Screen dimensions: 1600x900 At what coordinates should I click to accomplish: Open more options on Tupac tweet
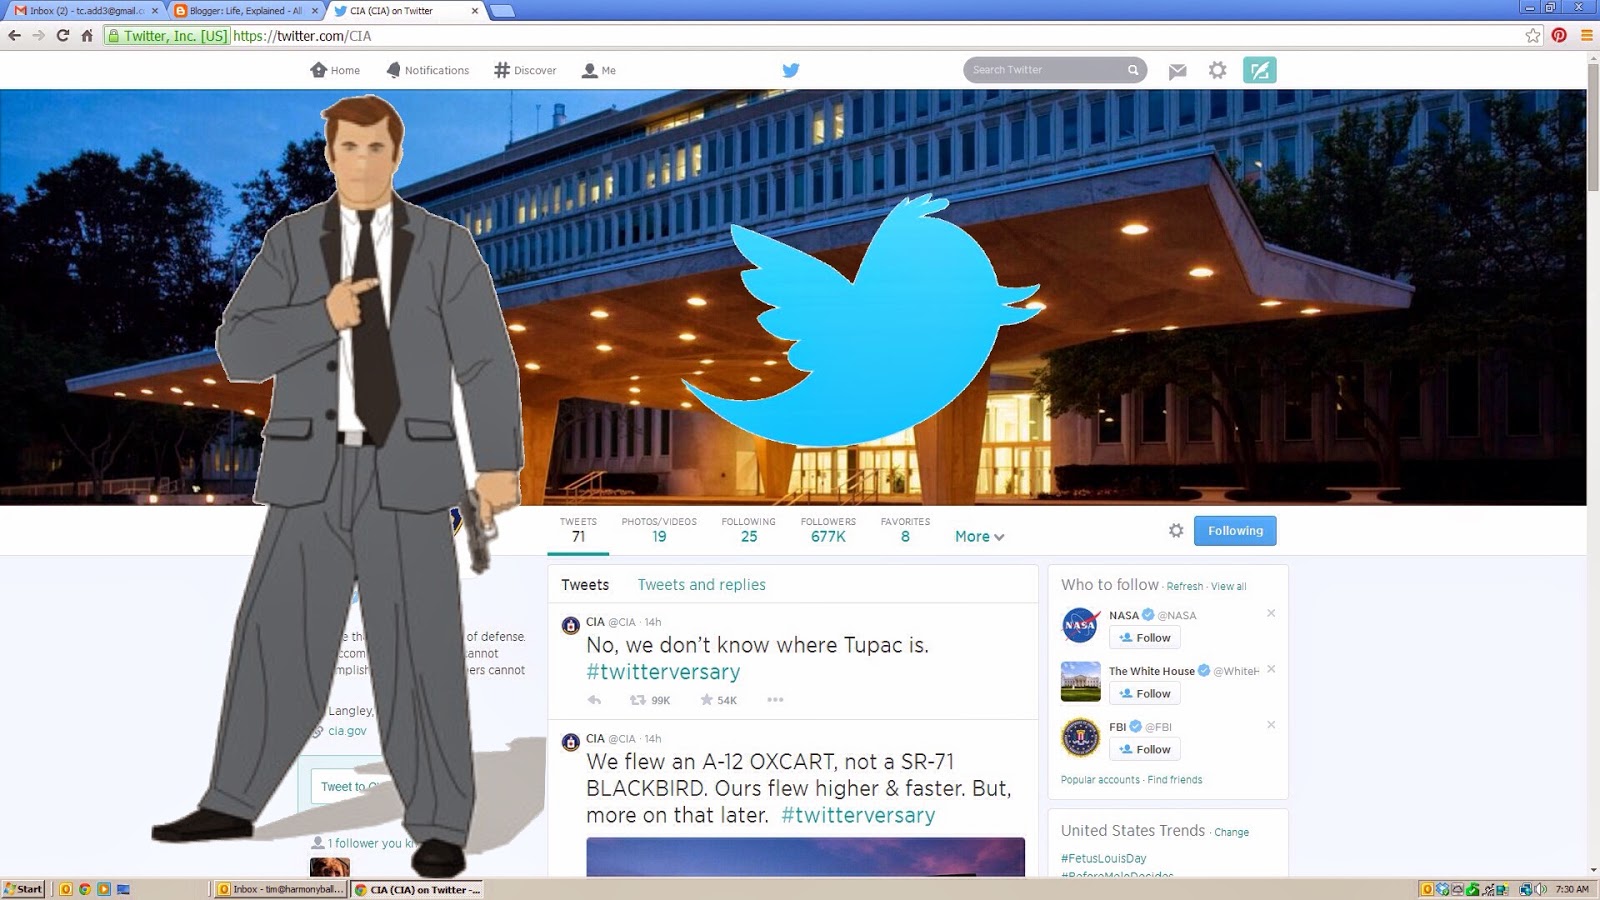pyautogui.click(x=775, y=700)
